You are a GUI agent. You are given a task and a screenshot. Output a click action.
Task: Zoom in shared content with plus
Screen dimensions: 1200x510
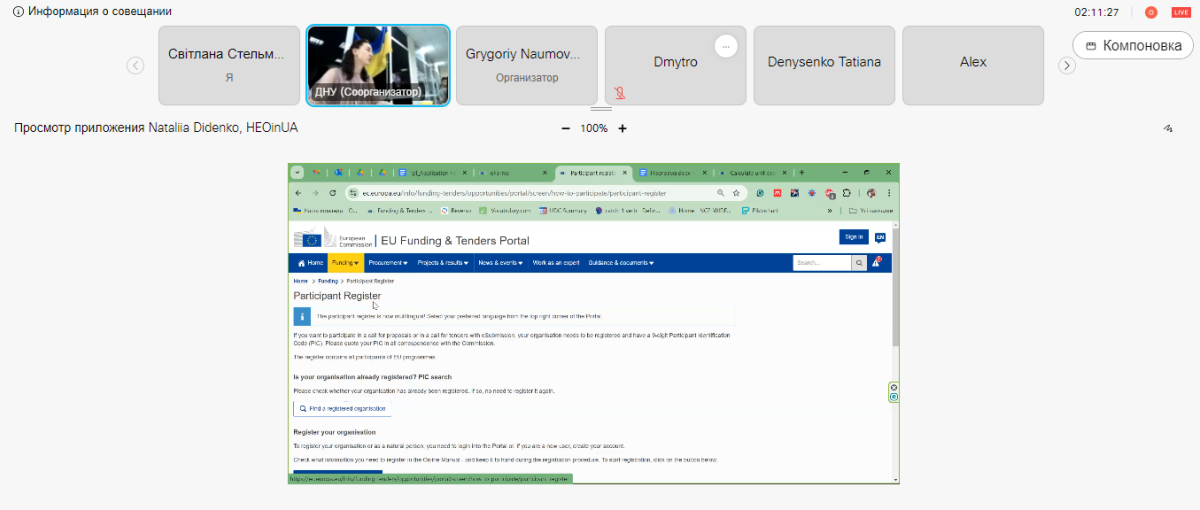tap(622, 128)
